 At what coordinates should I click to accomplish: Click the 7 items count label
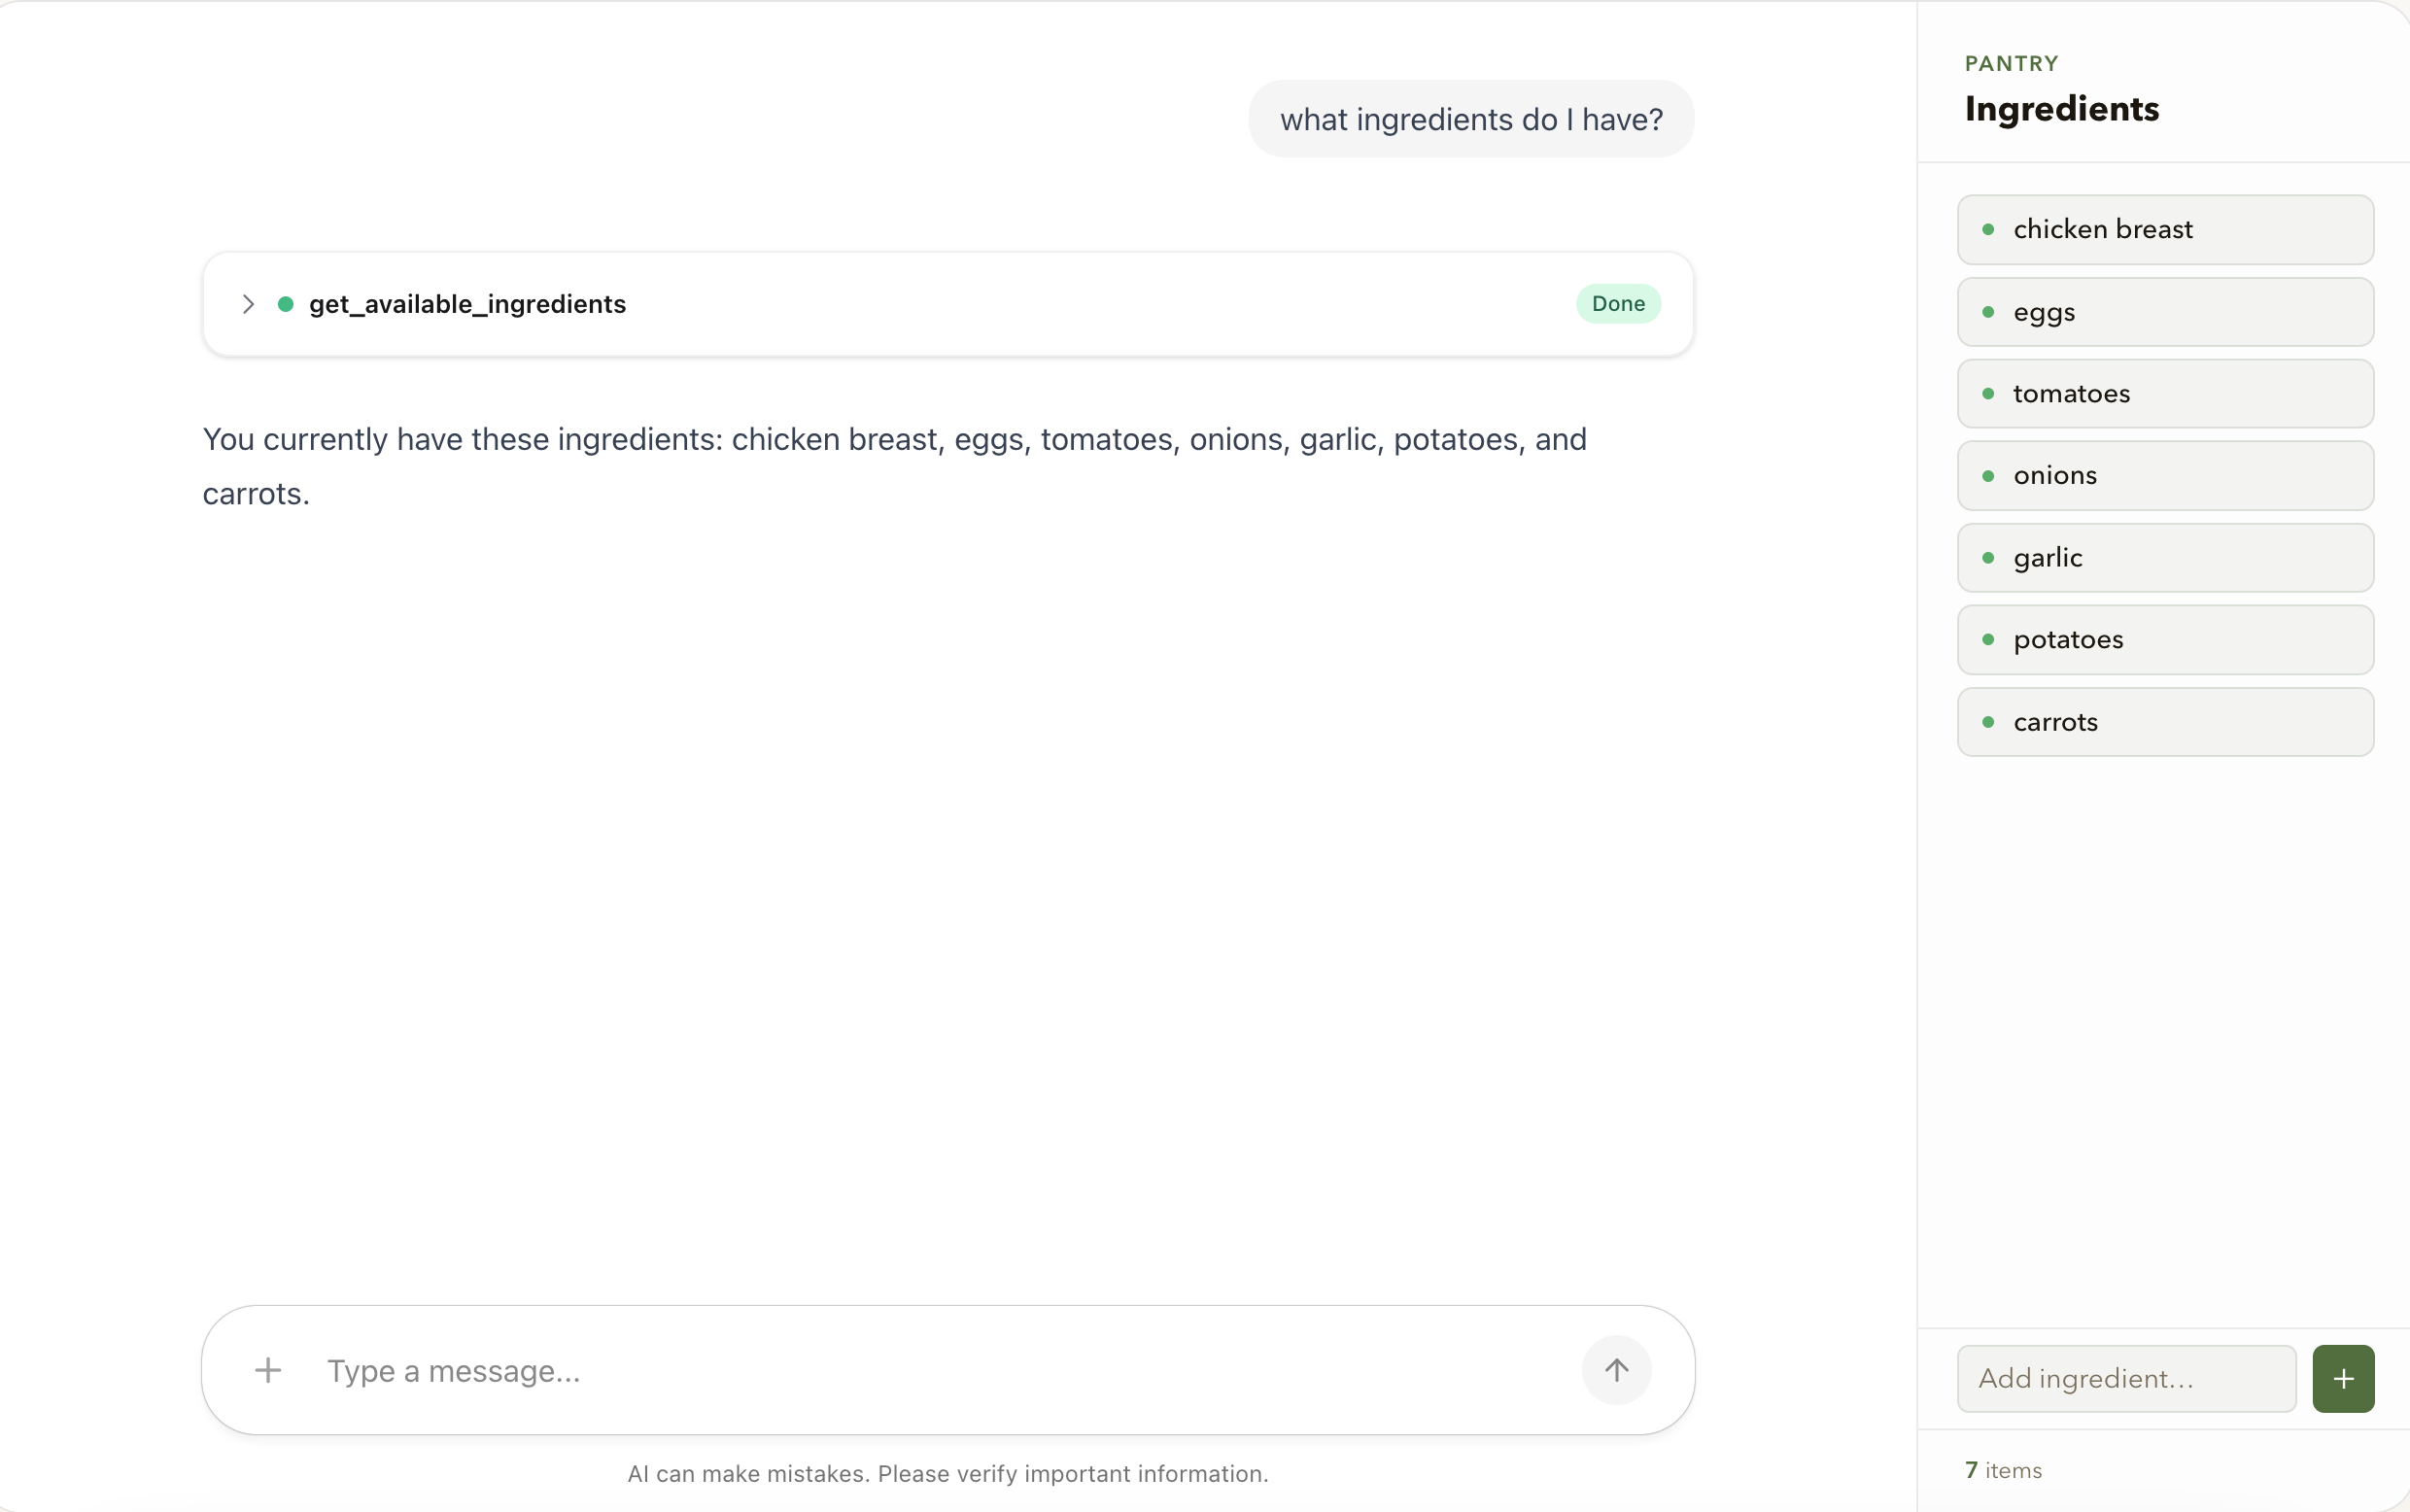pyautogui.click(x=2003, y=1470)
